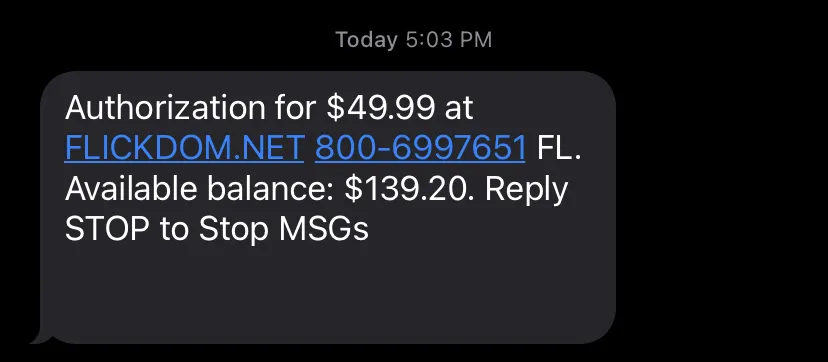Click the word Today in timestamp
The height and width of the screenshot is (362, 828).
[x=366, y=40]
